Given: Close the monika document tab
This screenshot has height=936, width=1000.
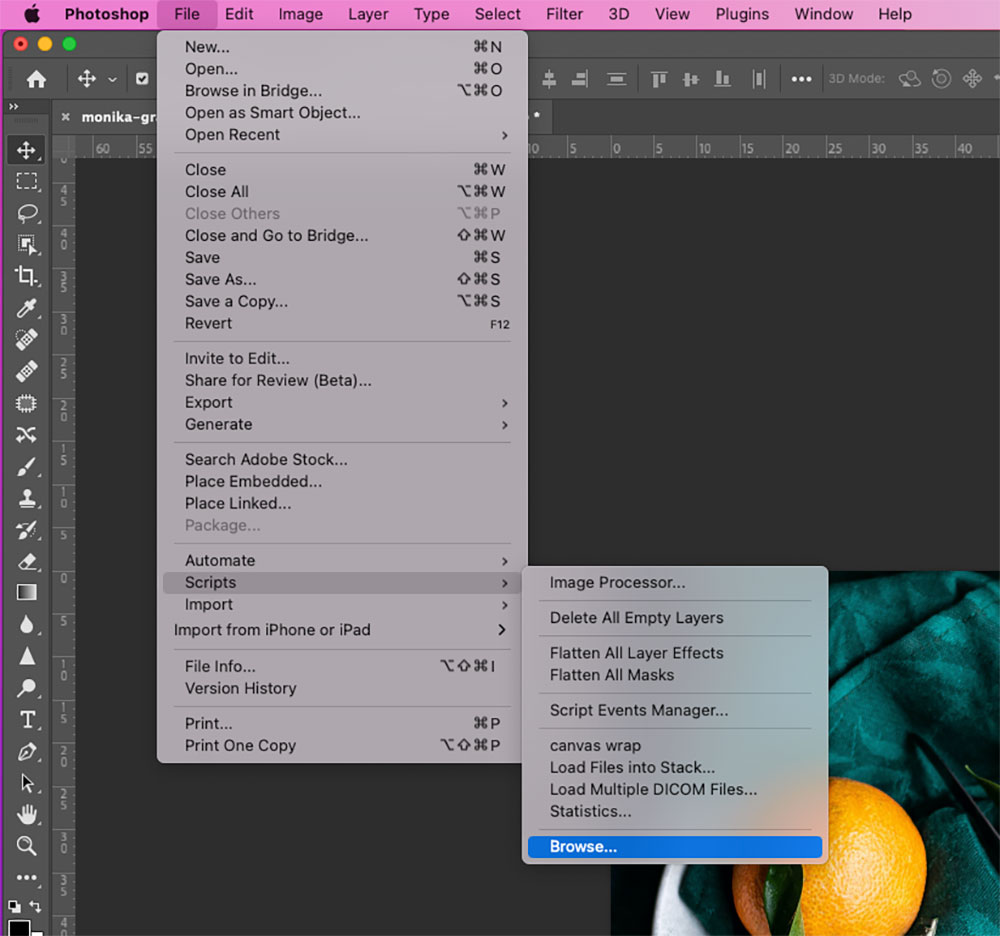Looking at the screenshot, I should point(65,117).
